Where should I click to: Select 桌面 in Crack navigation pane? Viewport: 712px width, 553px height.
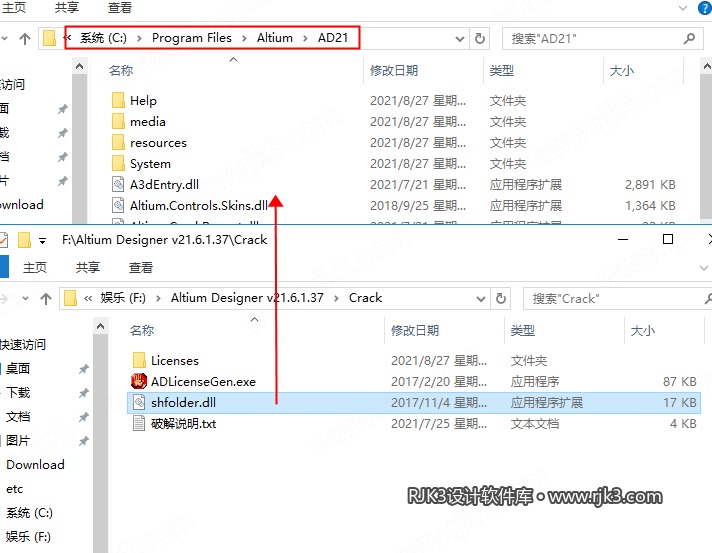pyautogui.click(x=18, y=368)
